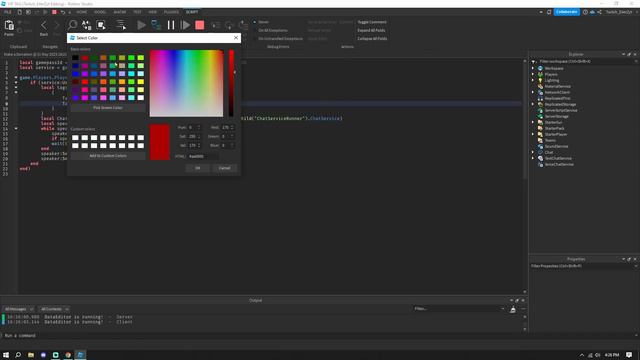The height and width of the screenshot is (360, 640).
Task: Click the Find magnifier icon in ribbon
Action: [x=72, y=25]
